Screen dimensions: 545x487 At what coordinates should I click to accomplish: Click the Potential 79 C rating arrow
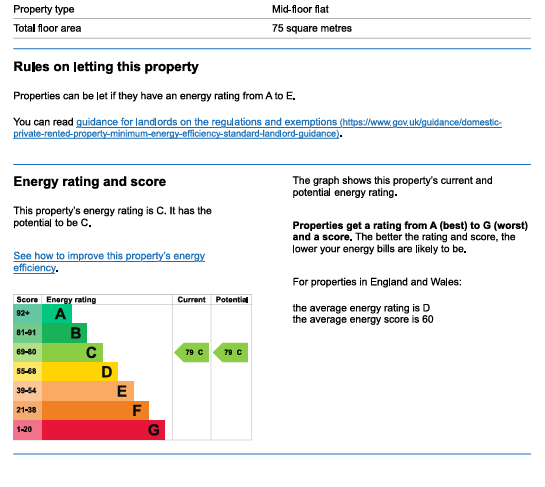[230, 352]
